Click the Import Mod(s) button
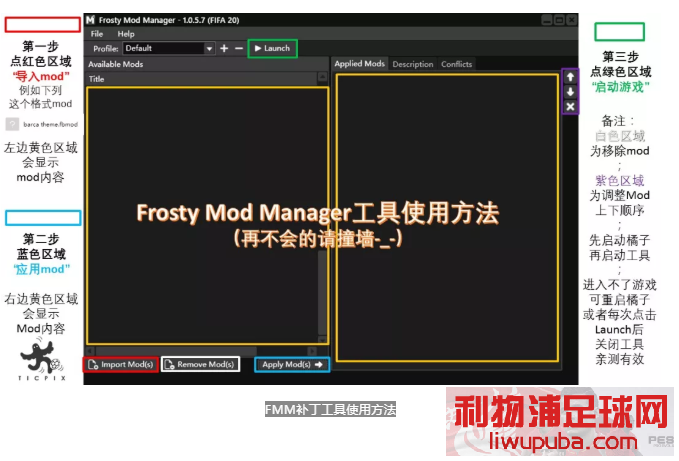Image resolution: width=679 pixels, height=461 pixels. (x=121, y=364)
